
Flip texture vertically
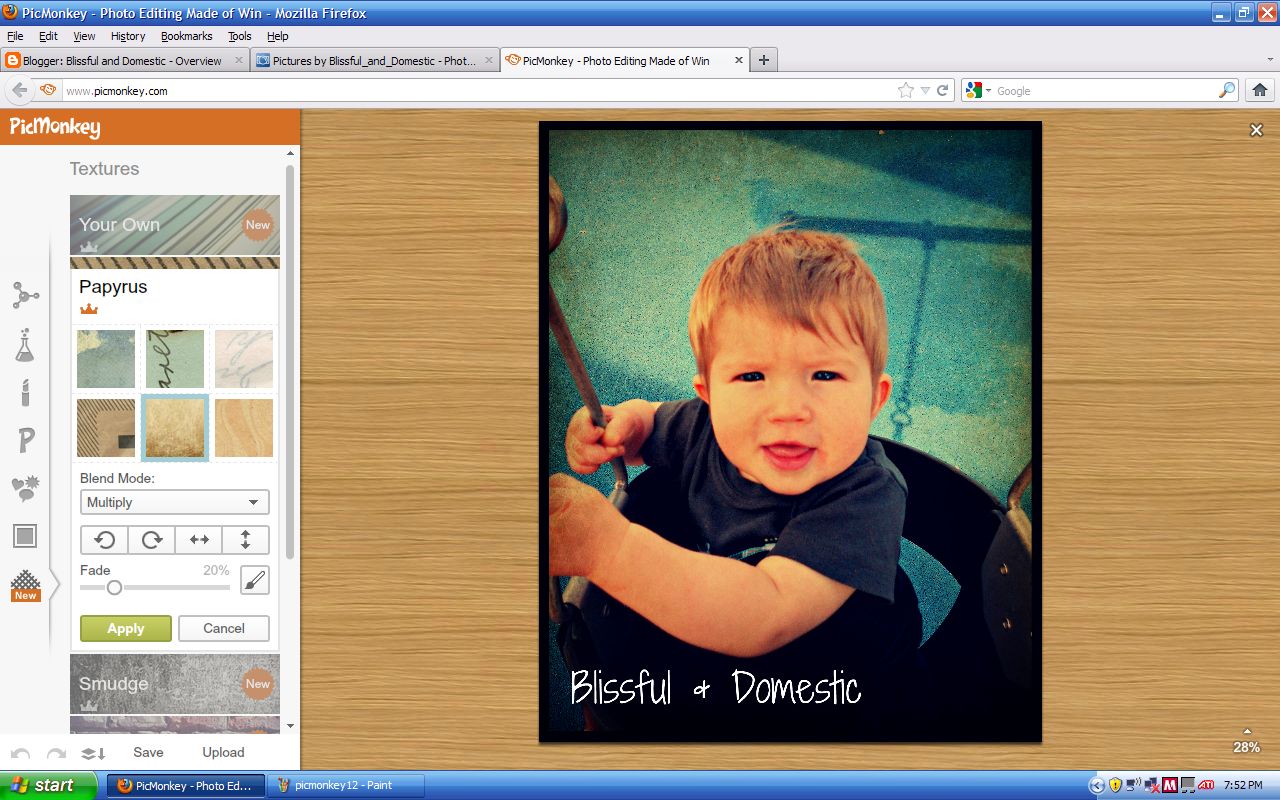(246, 540)
